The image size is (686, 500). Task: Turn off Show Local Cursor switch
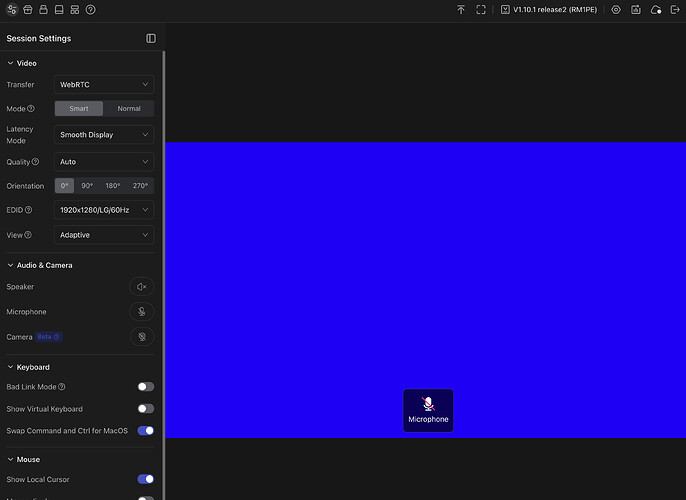146,479
